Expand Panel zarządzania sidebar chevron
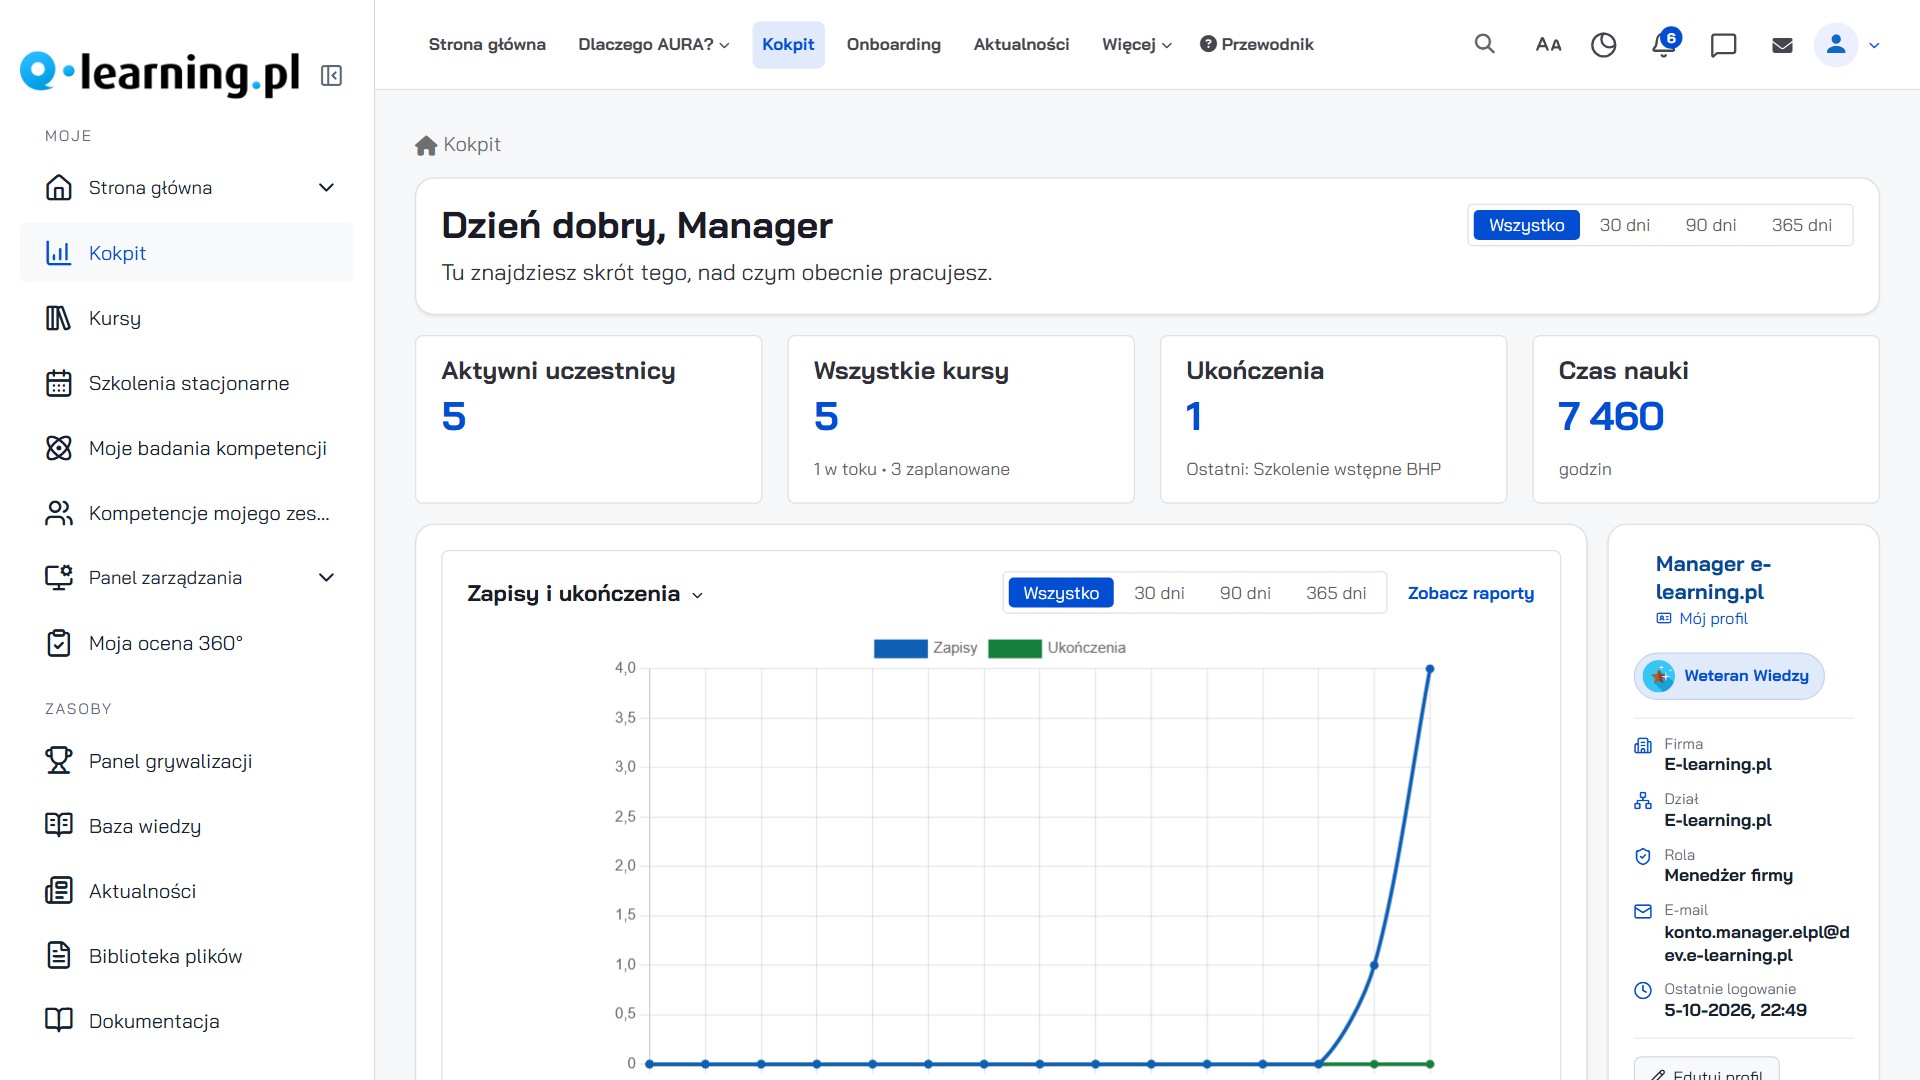This screenshot has height=1080, width=1920. point(326,578)
